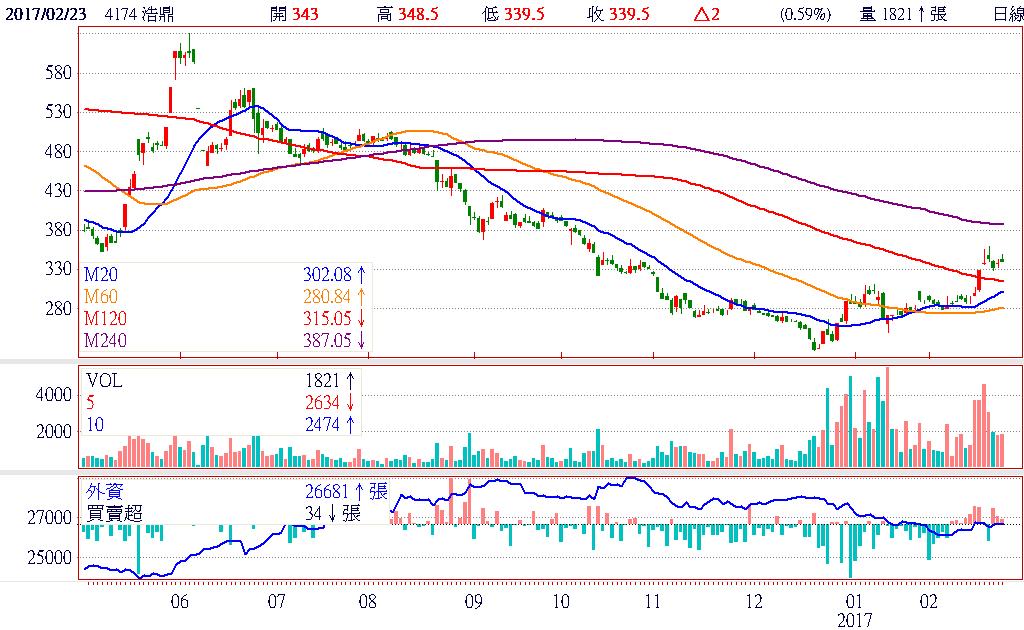Screen dimensions: 1024x630
Task: Select the M60 moving average legend label
Action: coord(101,295)
